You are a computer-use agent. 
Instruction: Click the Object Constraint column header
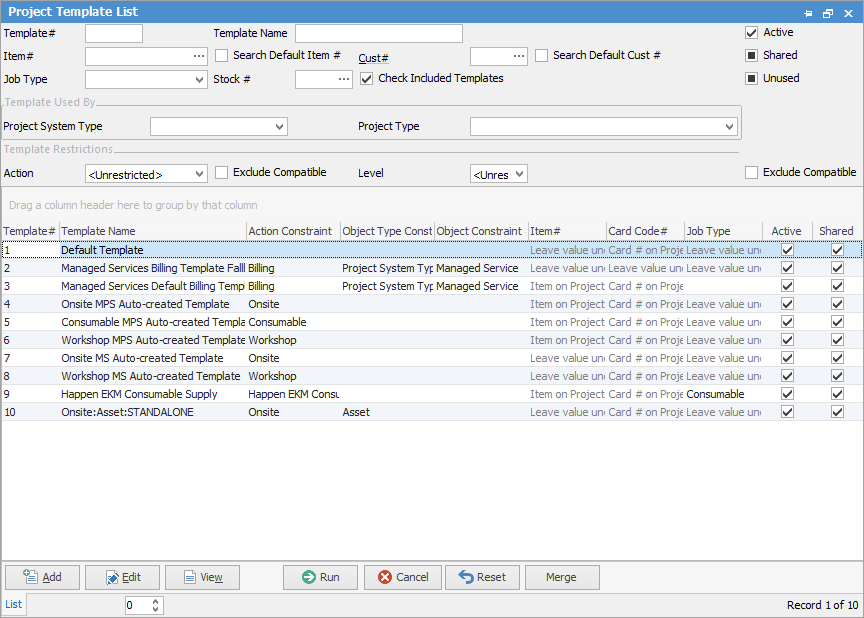480,231
